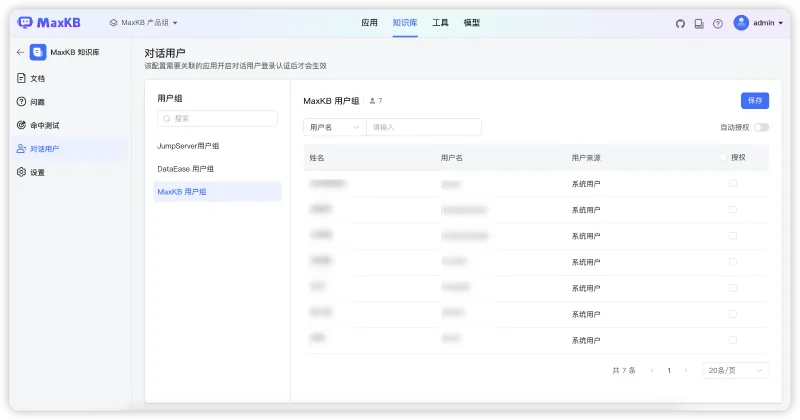Open the 用户名 filter dropdown
This screenshot has height=420, width=800.
(335, 127)
